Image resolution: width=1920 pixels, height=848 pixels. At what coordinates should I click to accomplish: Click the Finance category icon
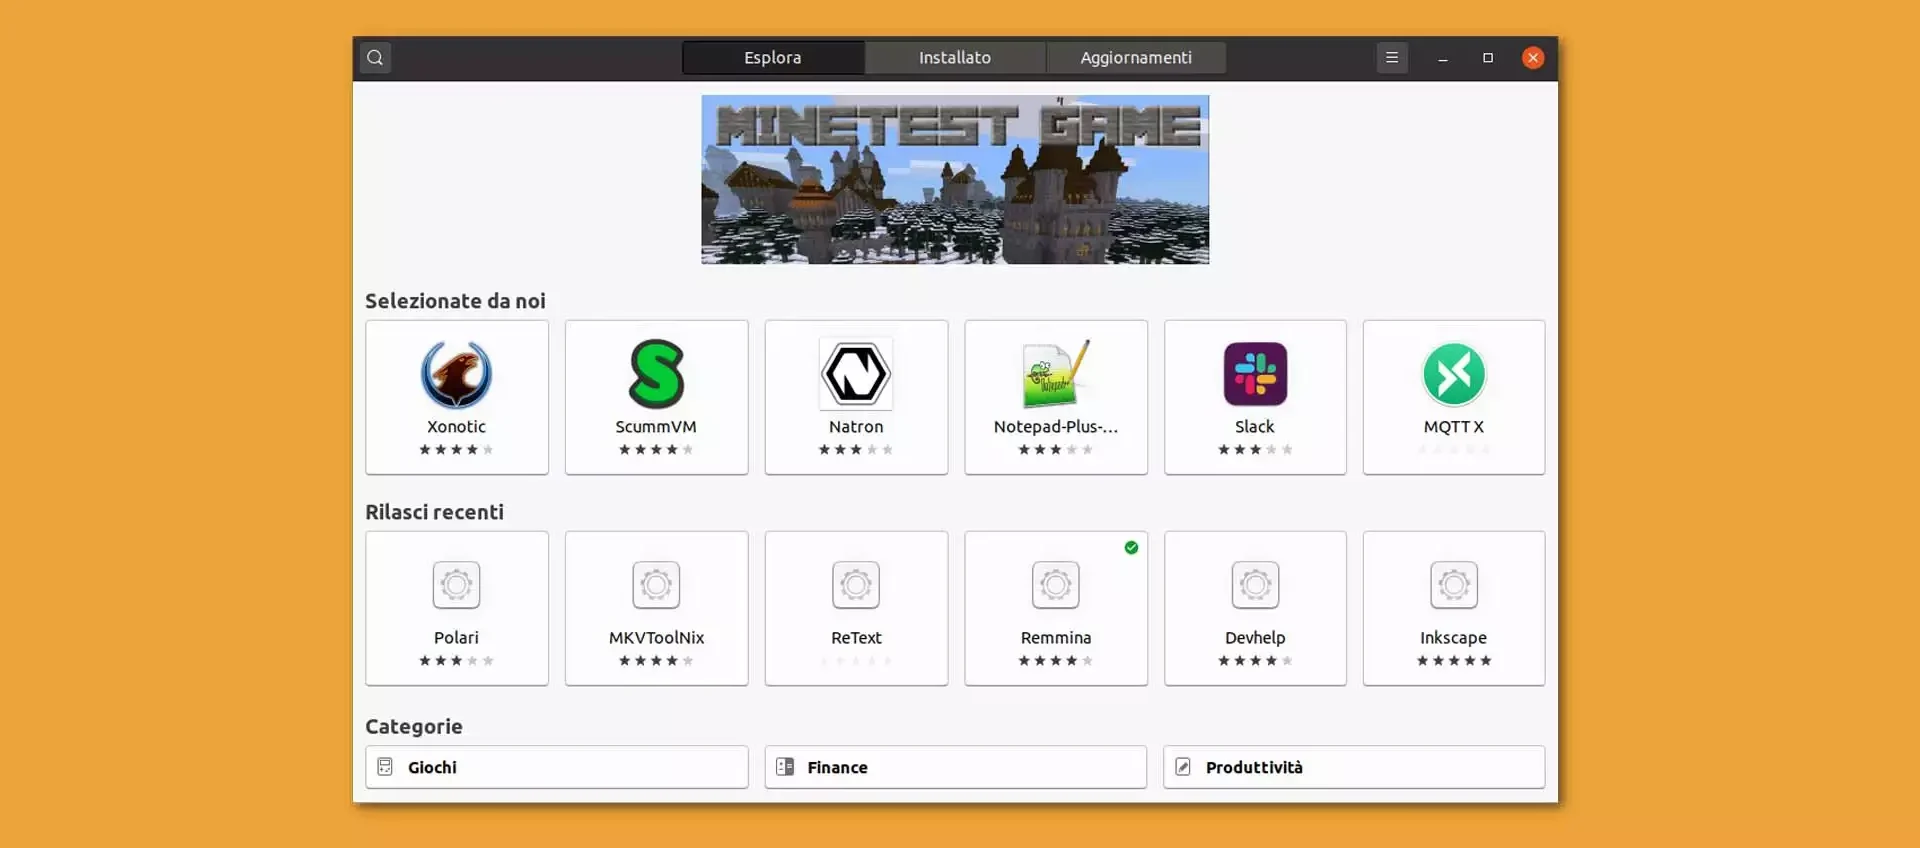pyautogui.click(x=785, y=767)
